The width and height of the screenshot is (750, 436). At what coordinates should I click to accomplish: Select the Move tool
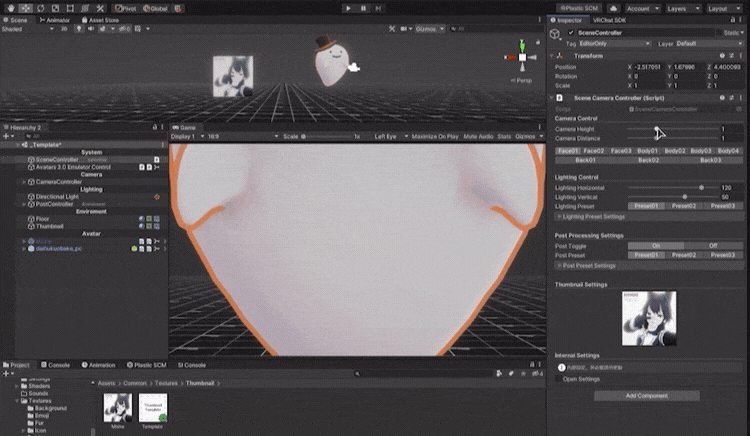25,8
